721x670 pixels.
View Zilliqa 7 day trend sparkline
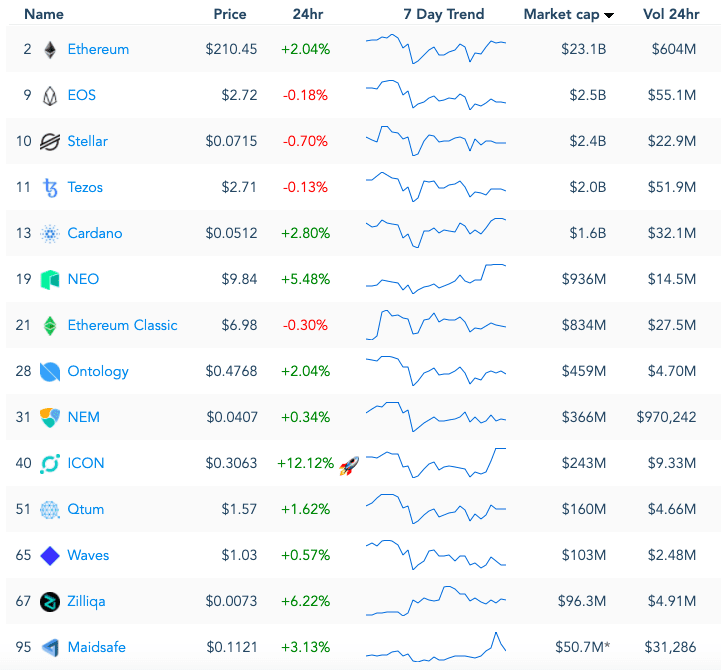click(436, 601)
